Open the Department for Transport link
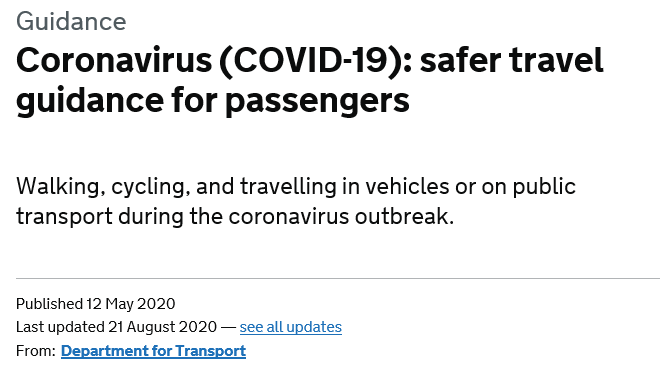This screenshot has height=376, width=660. click(153, 351)
